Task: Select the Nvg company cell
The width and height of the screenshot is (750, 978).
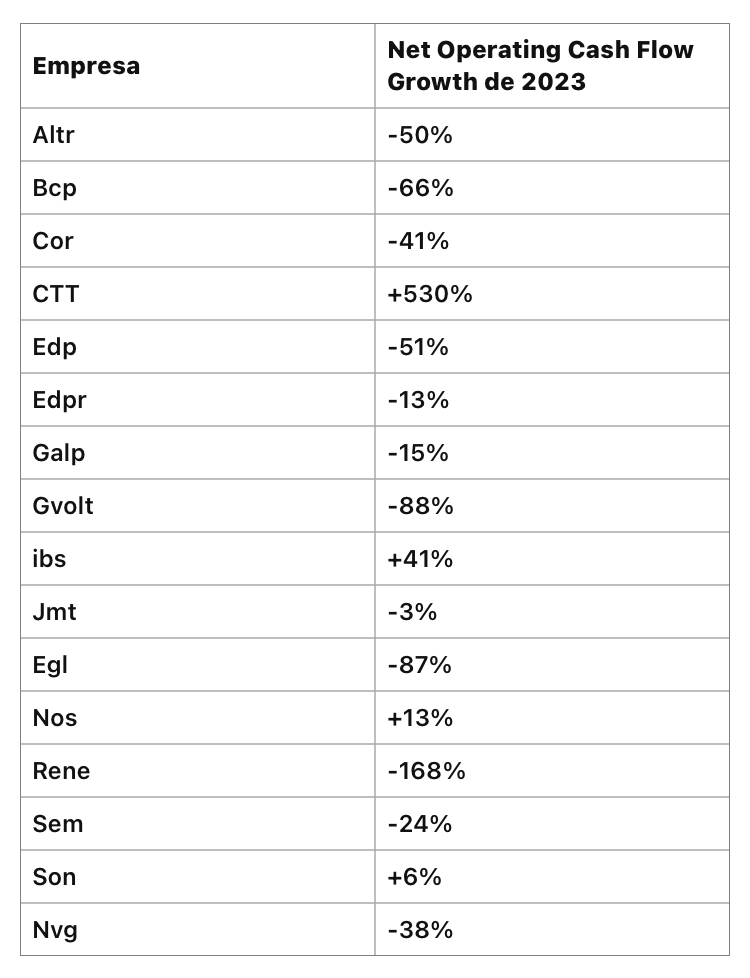Action: tap(54, 930)
